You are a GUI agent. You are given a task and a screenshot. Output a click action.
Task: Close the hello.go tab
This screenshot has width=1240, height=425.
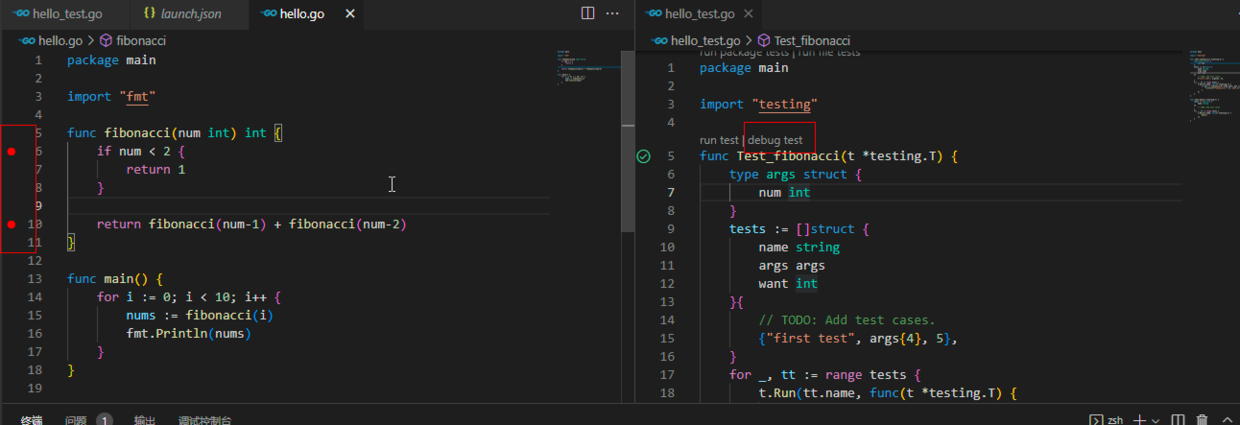pos(348,14)
